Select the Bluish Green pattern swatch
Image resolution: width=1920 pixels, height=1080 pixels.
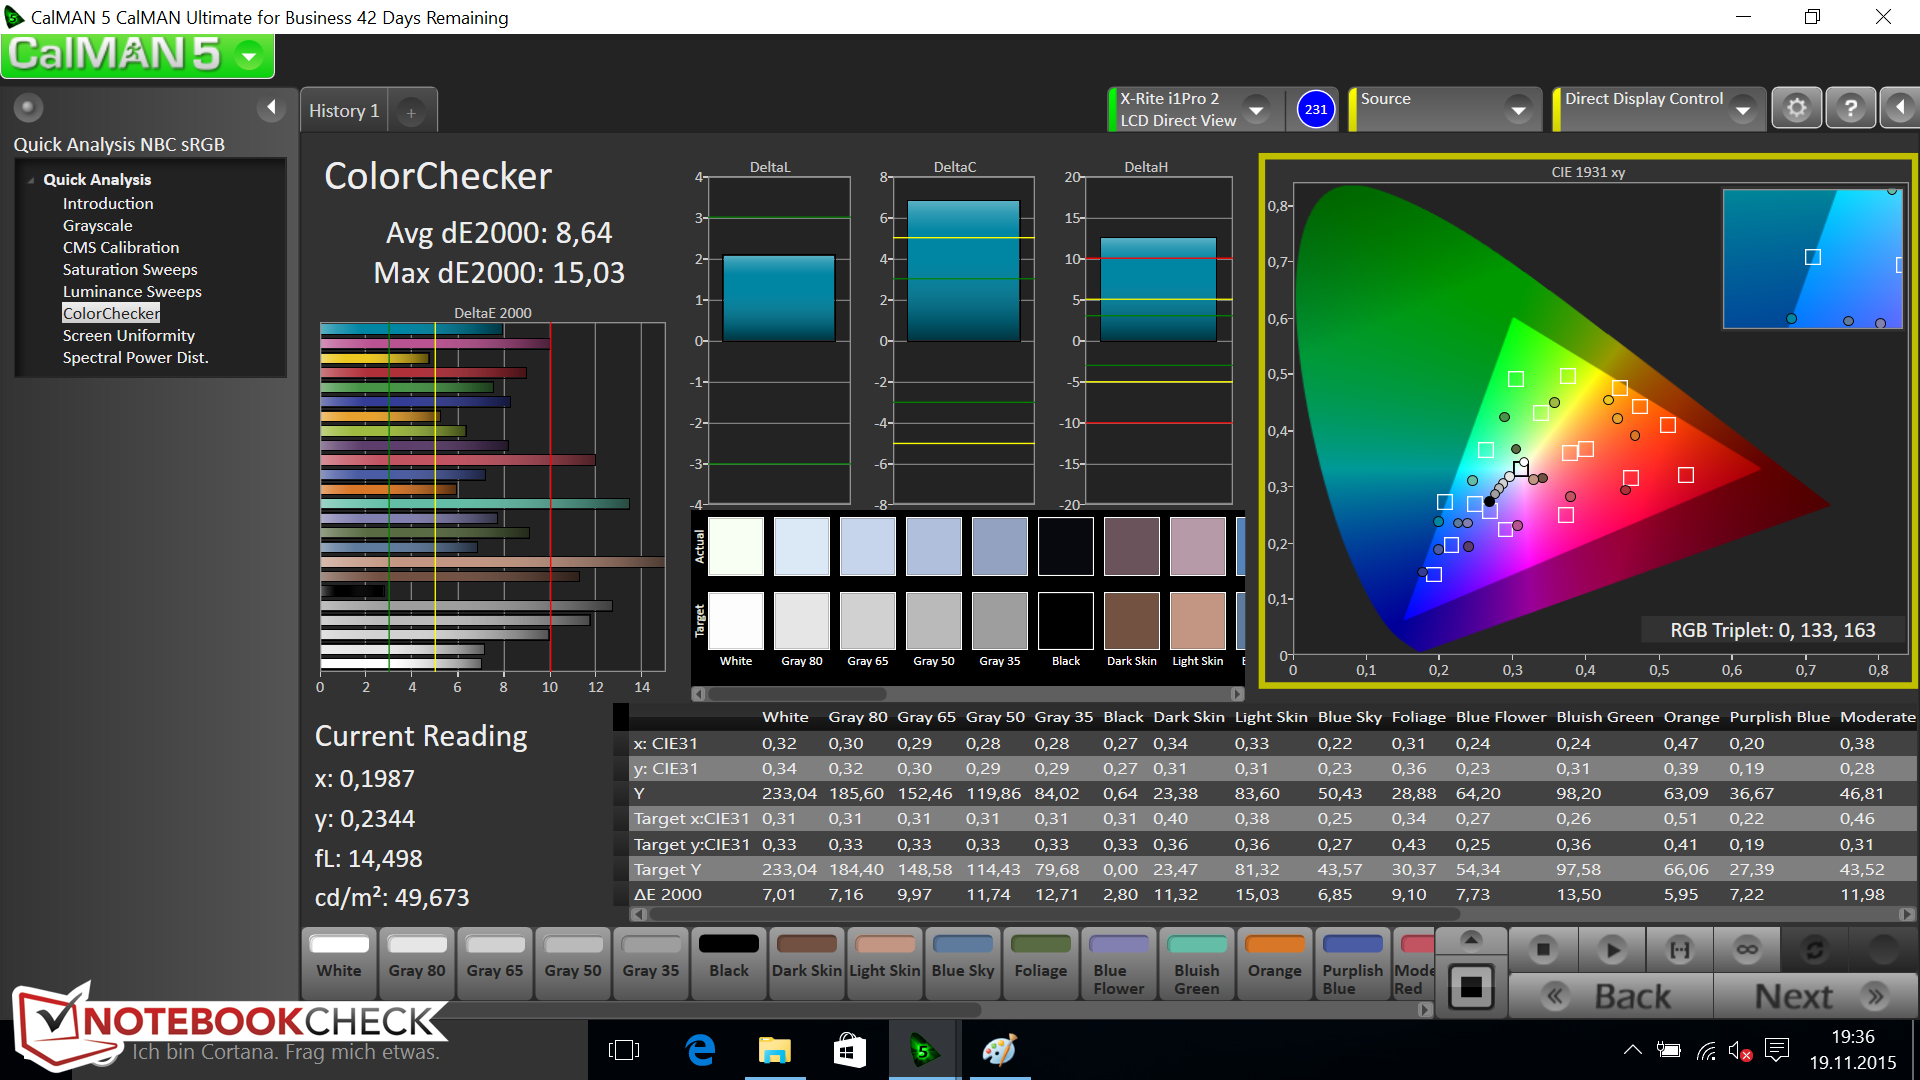(1197, 963)
